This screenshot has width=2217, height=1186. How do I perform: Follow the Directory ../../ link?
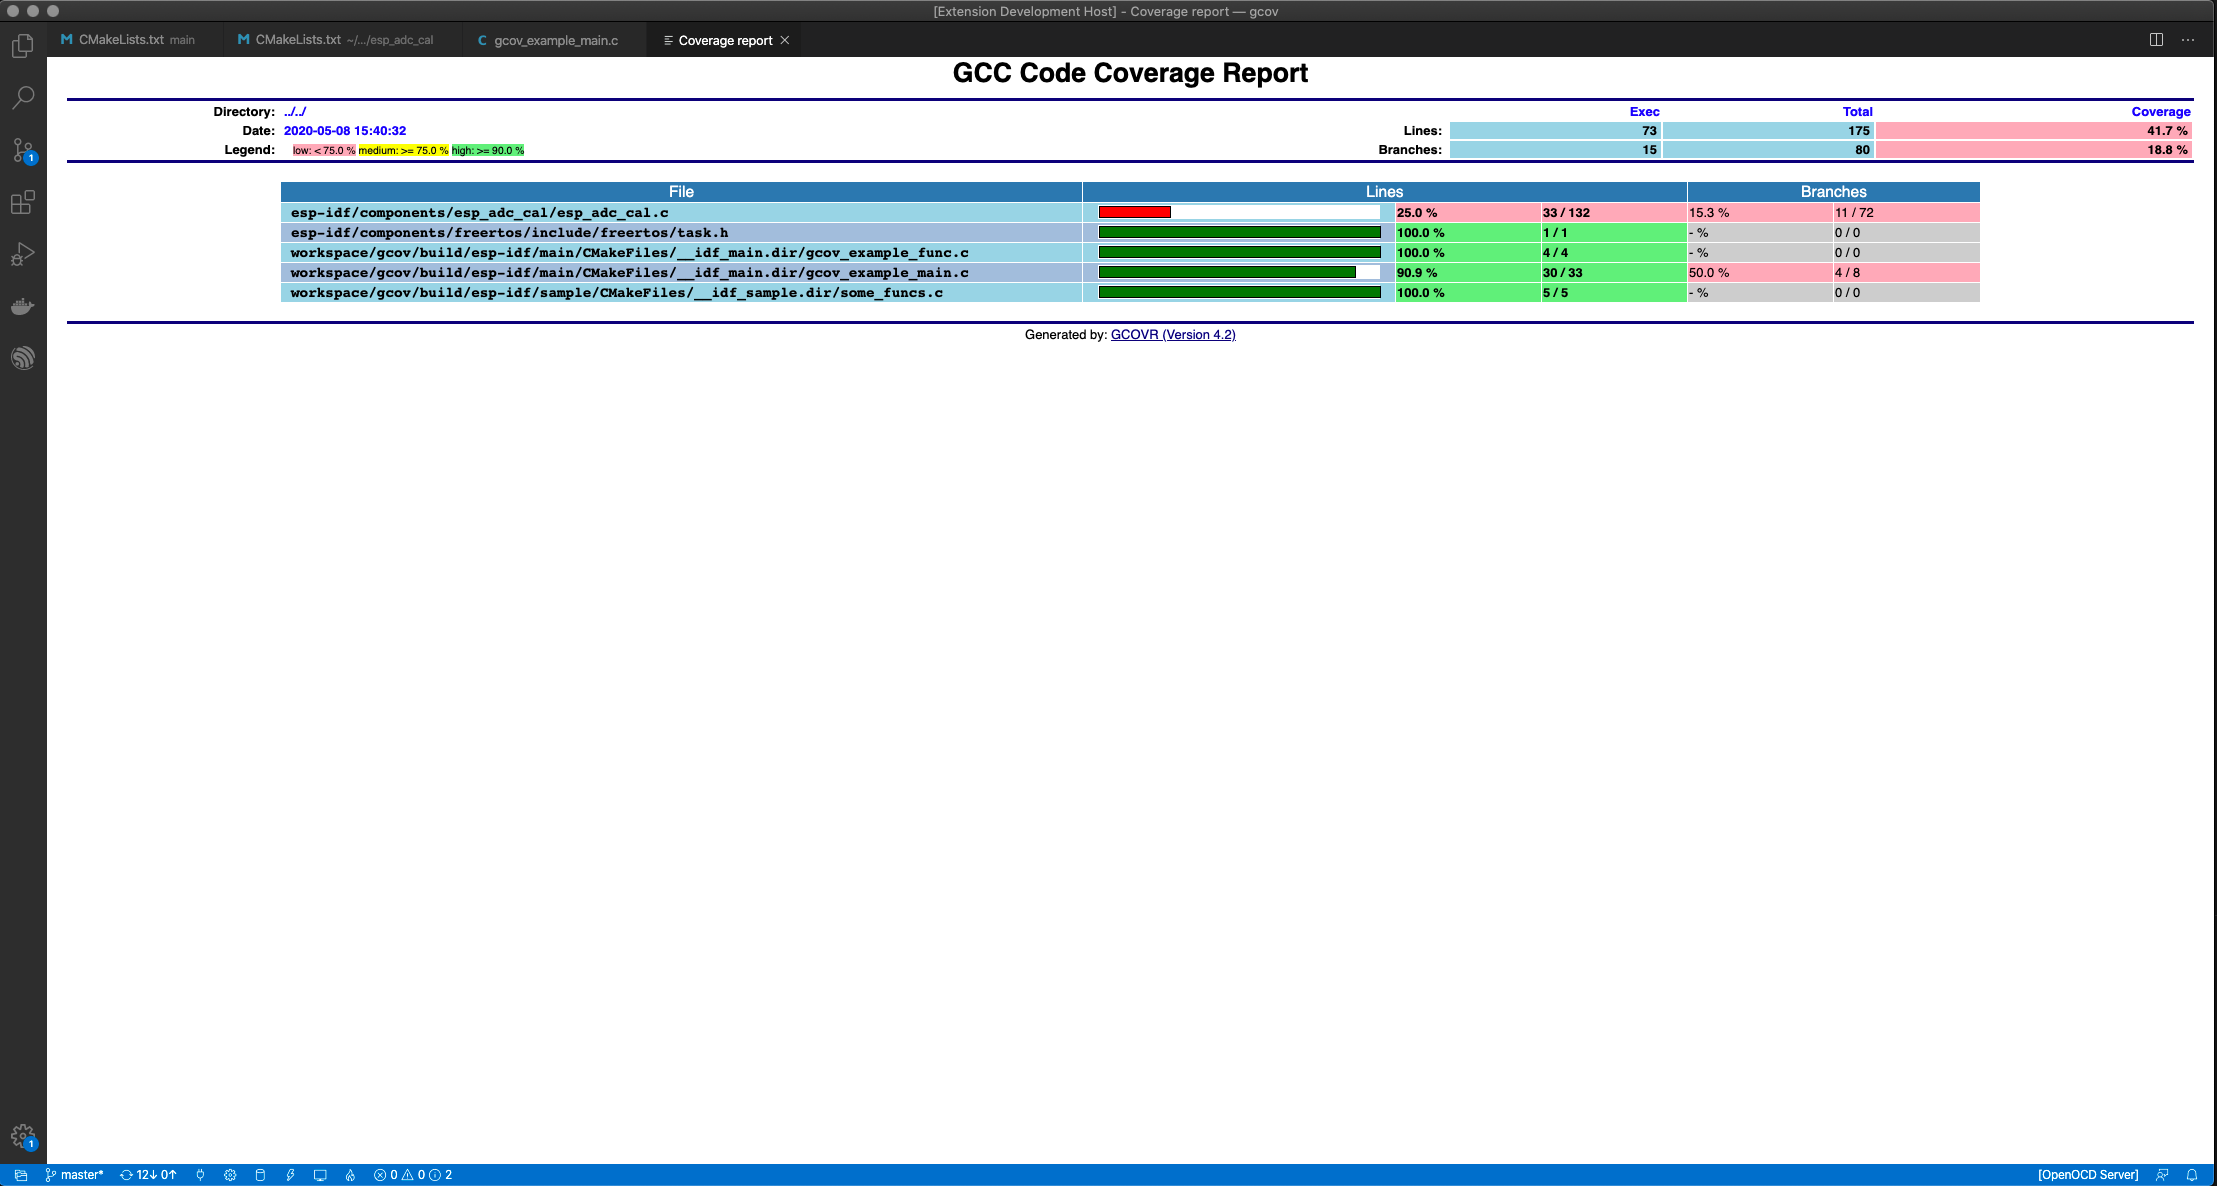point(293,111)
